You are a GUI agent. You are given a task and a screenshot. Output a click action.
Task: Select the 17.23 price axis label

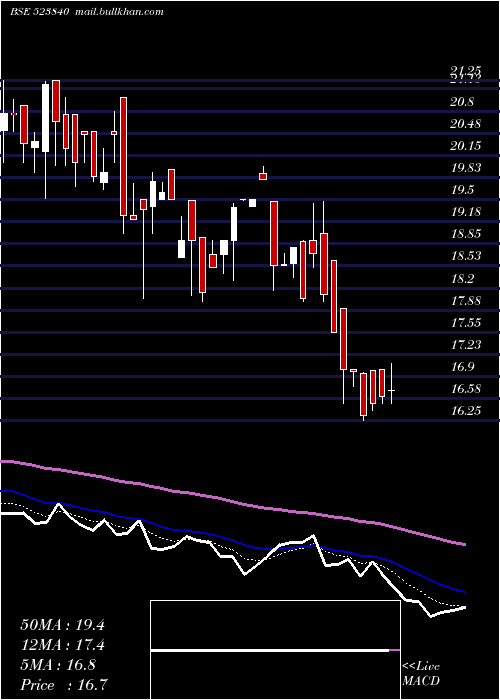coord(466,345)
